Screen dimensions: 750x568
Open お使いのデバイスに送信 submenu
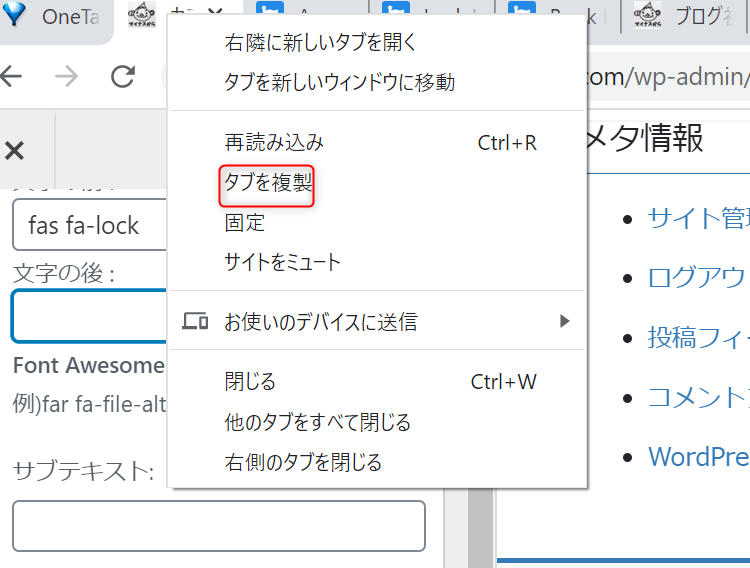tap(377, 322)
